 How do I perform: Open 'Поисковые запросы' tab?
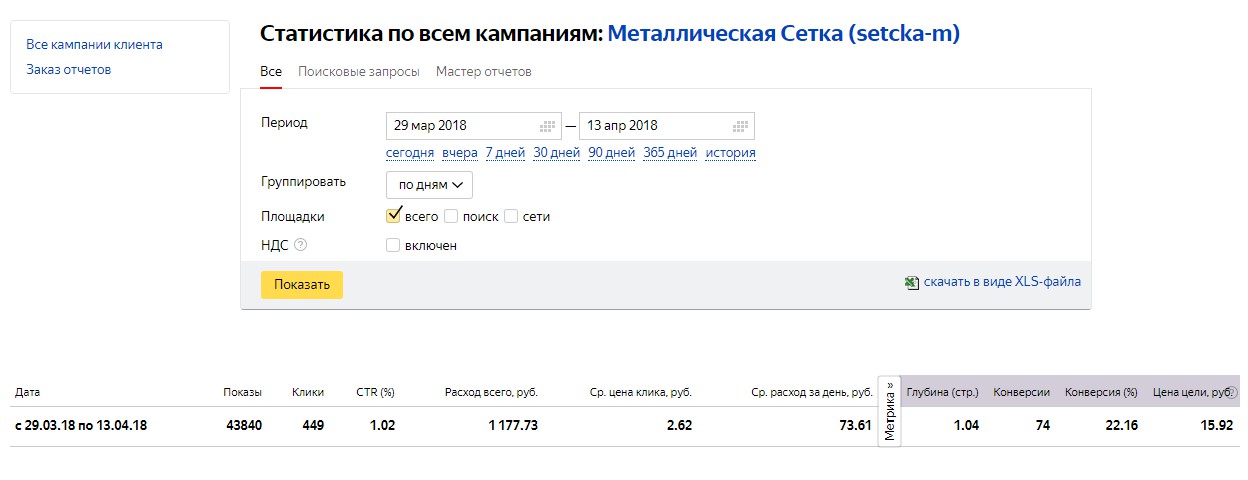coord(359,72)
